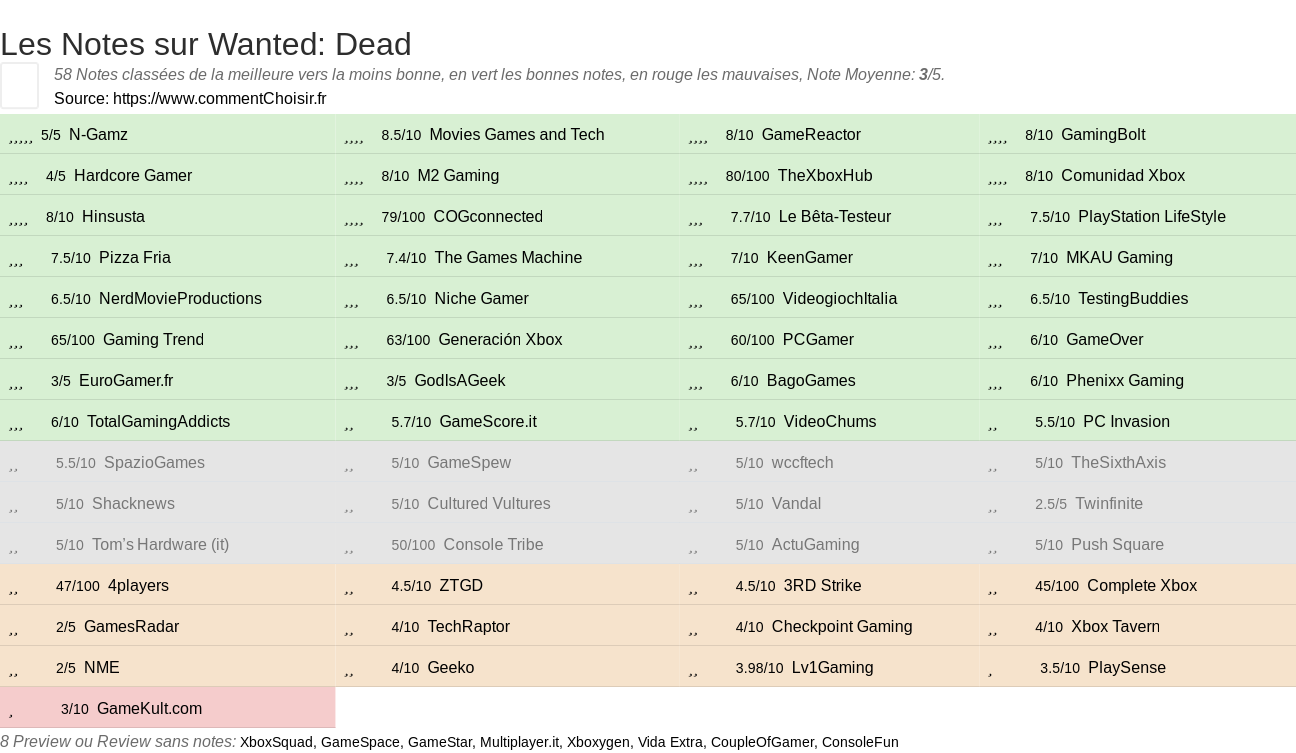Select Niche Gamer review

pos(482,298)
